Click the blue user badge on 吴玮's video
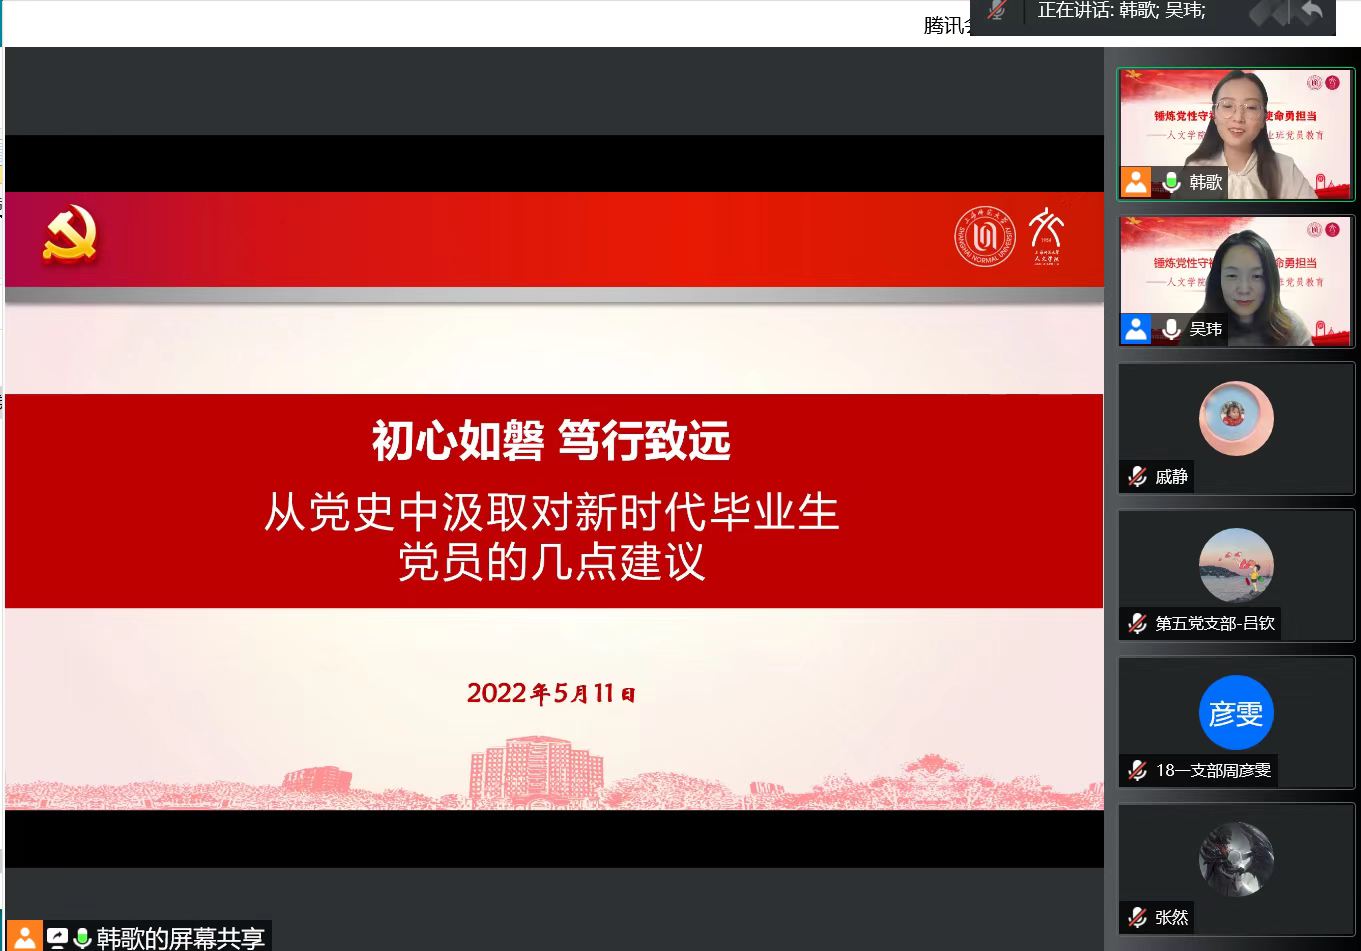Viewport: 1361px width, 951px height. point(1136,329)
